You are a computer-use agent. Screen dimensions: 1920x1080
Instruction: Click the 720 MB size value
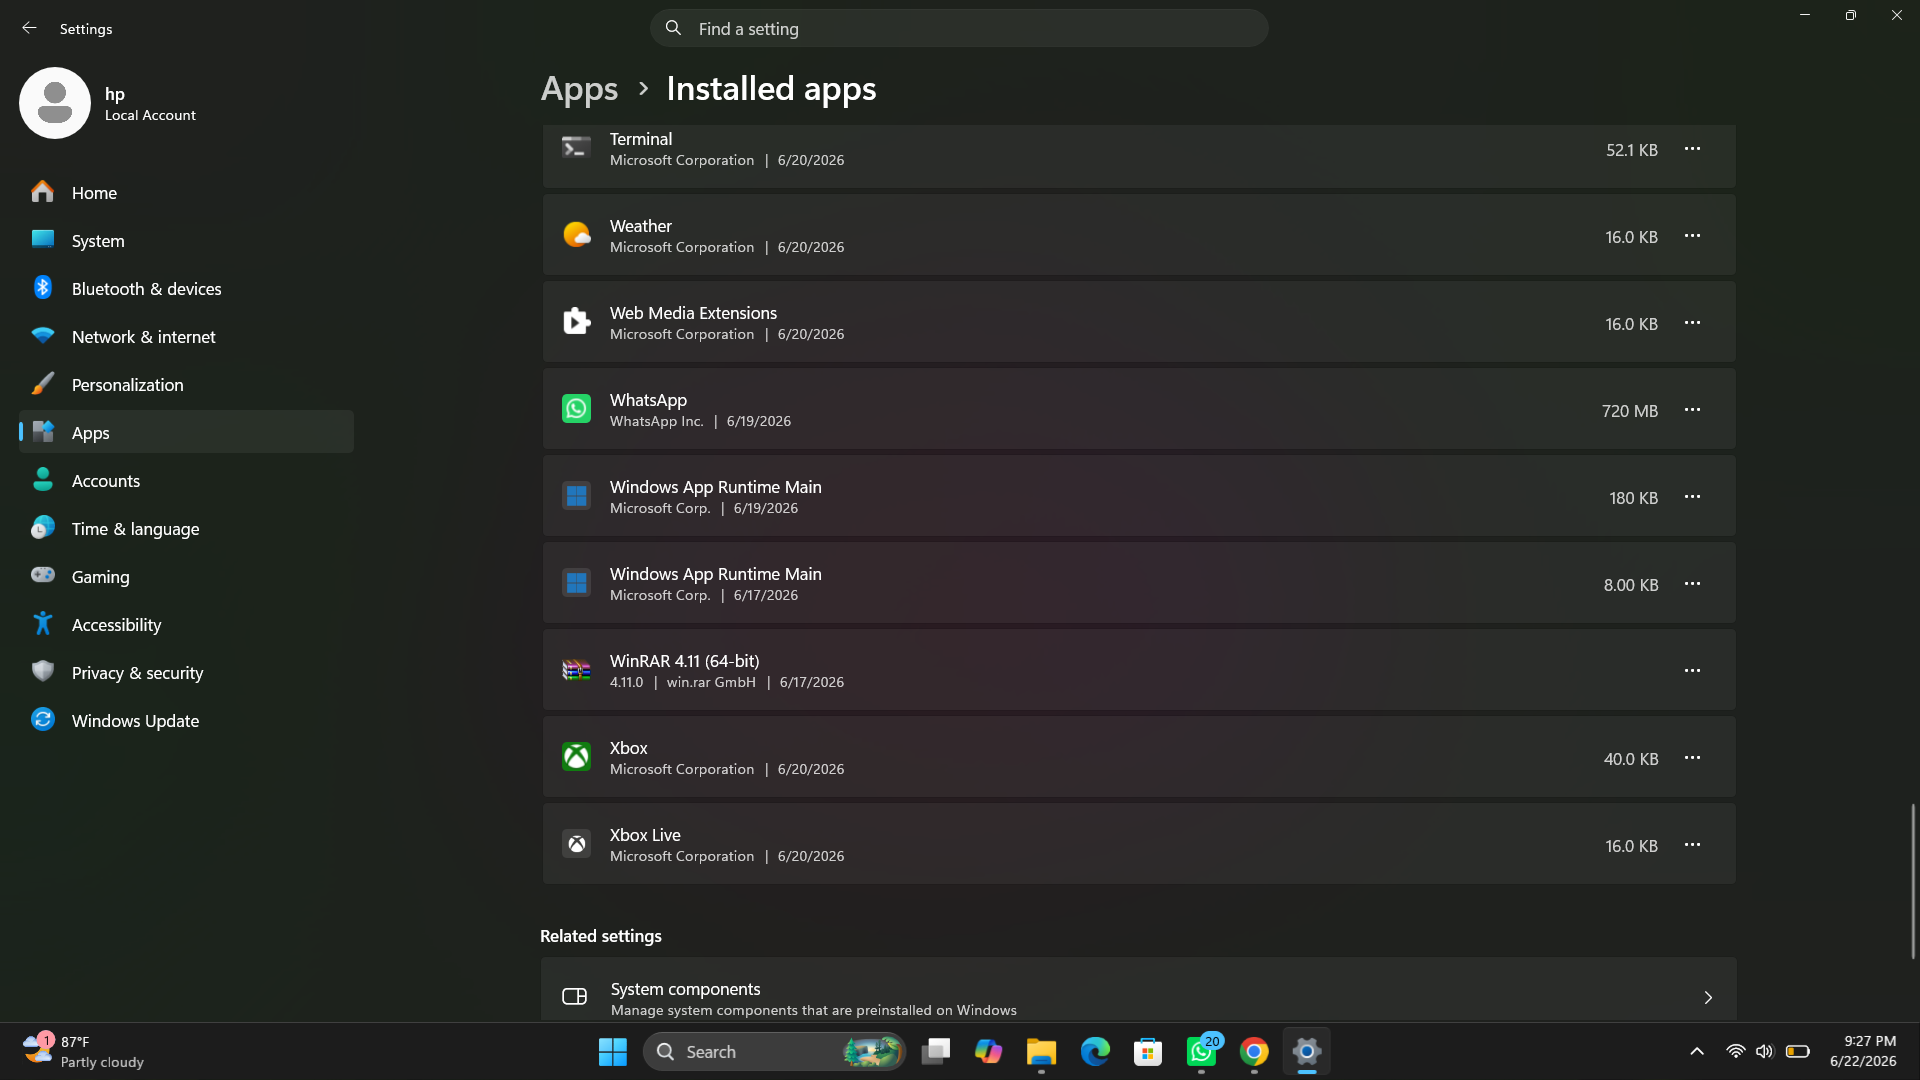[x=1629, y=411]
